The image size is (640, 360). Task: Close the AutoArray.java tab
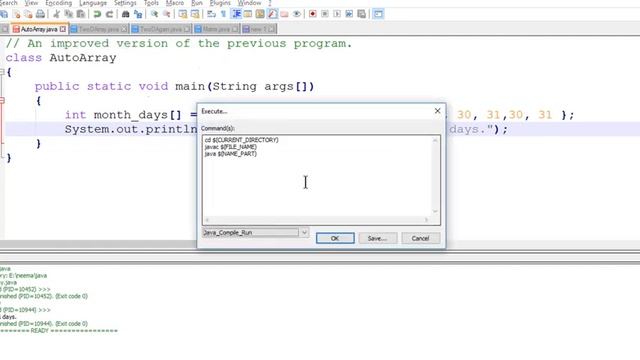point(62,29)
